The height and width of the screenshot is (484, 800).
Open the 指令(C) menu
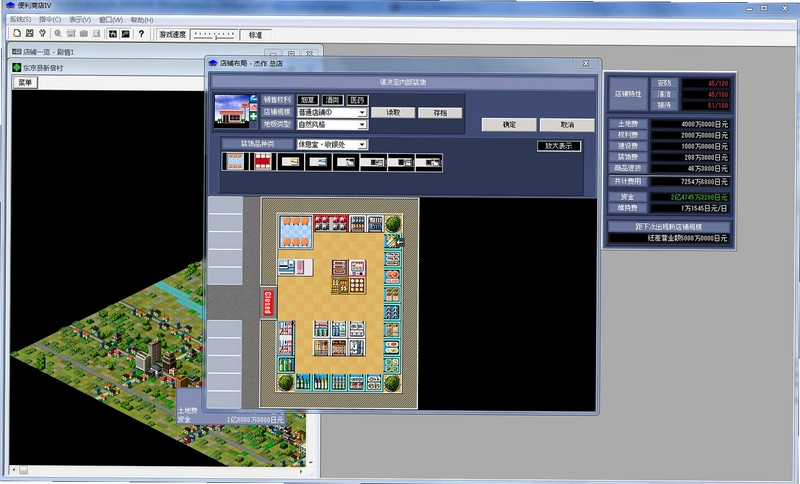pos(50,19)
